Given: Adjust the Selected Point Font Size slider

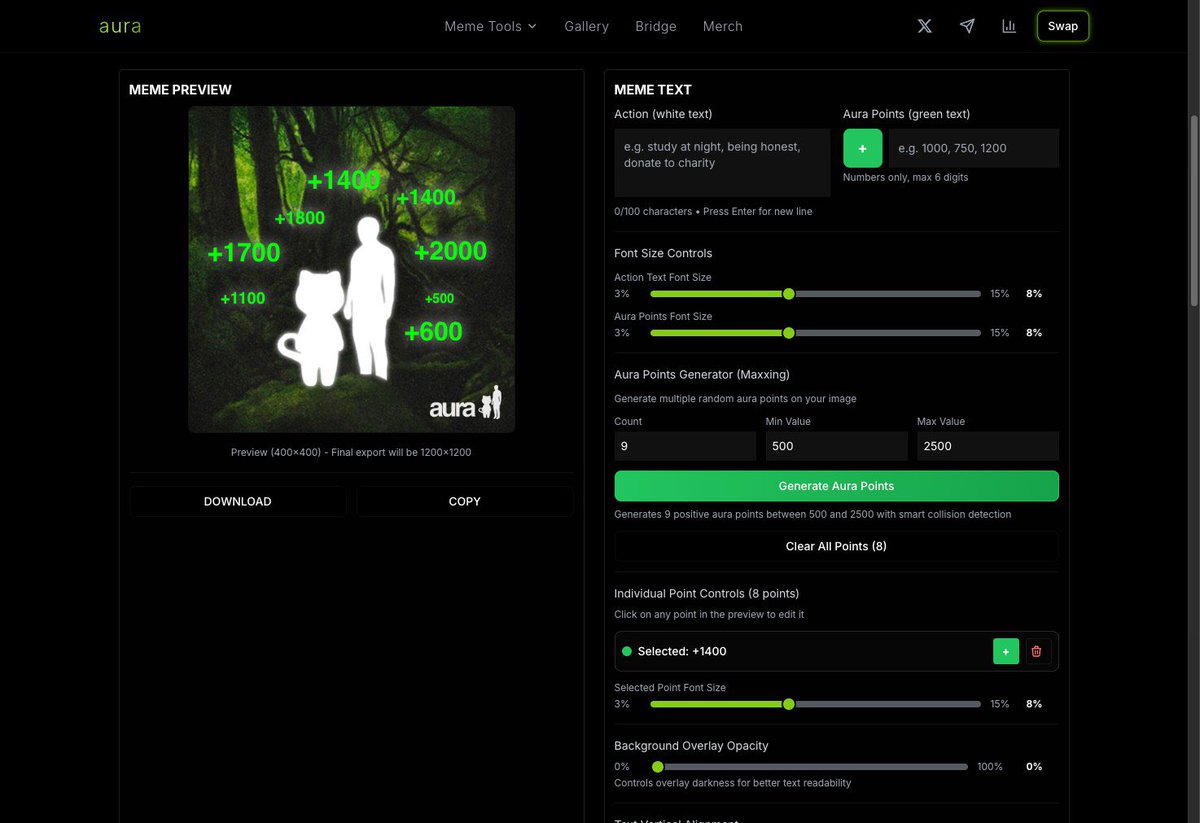Looking at the screenshot, I should tap(815, 704).
